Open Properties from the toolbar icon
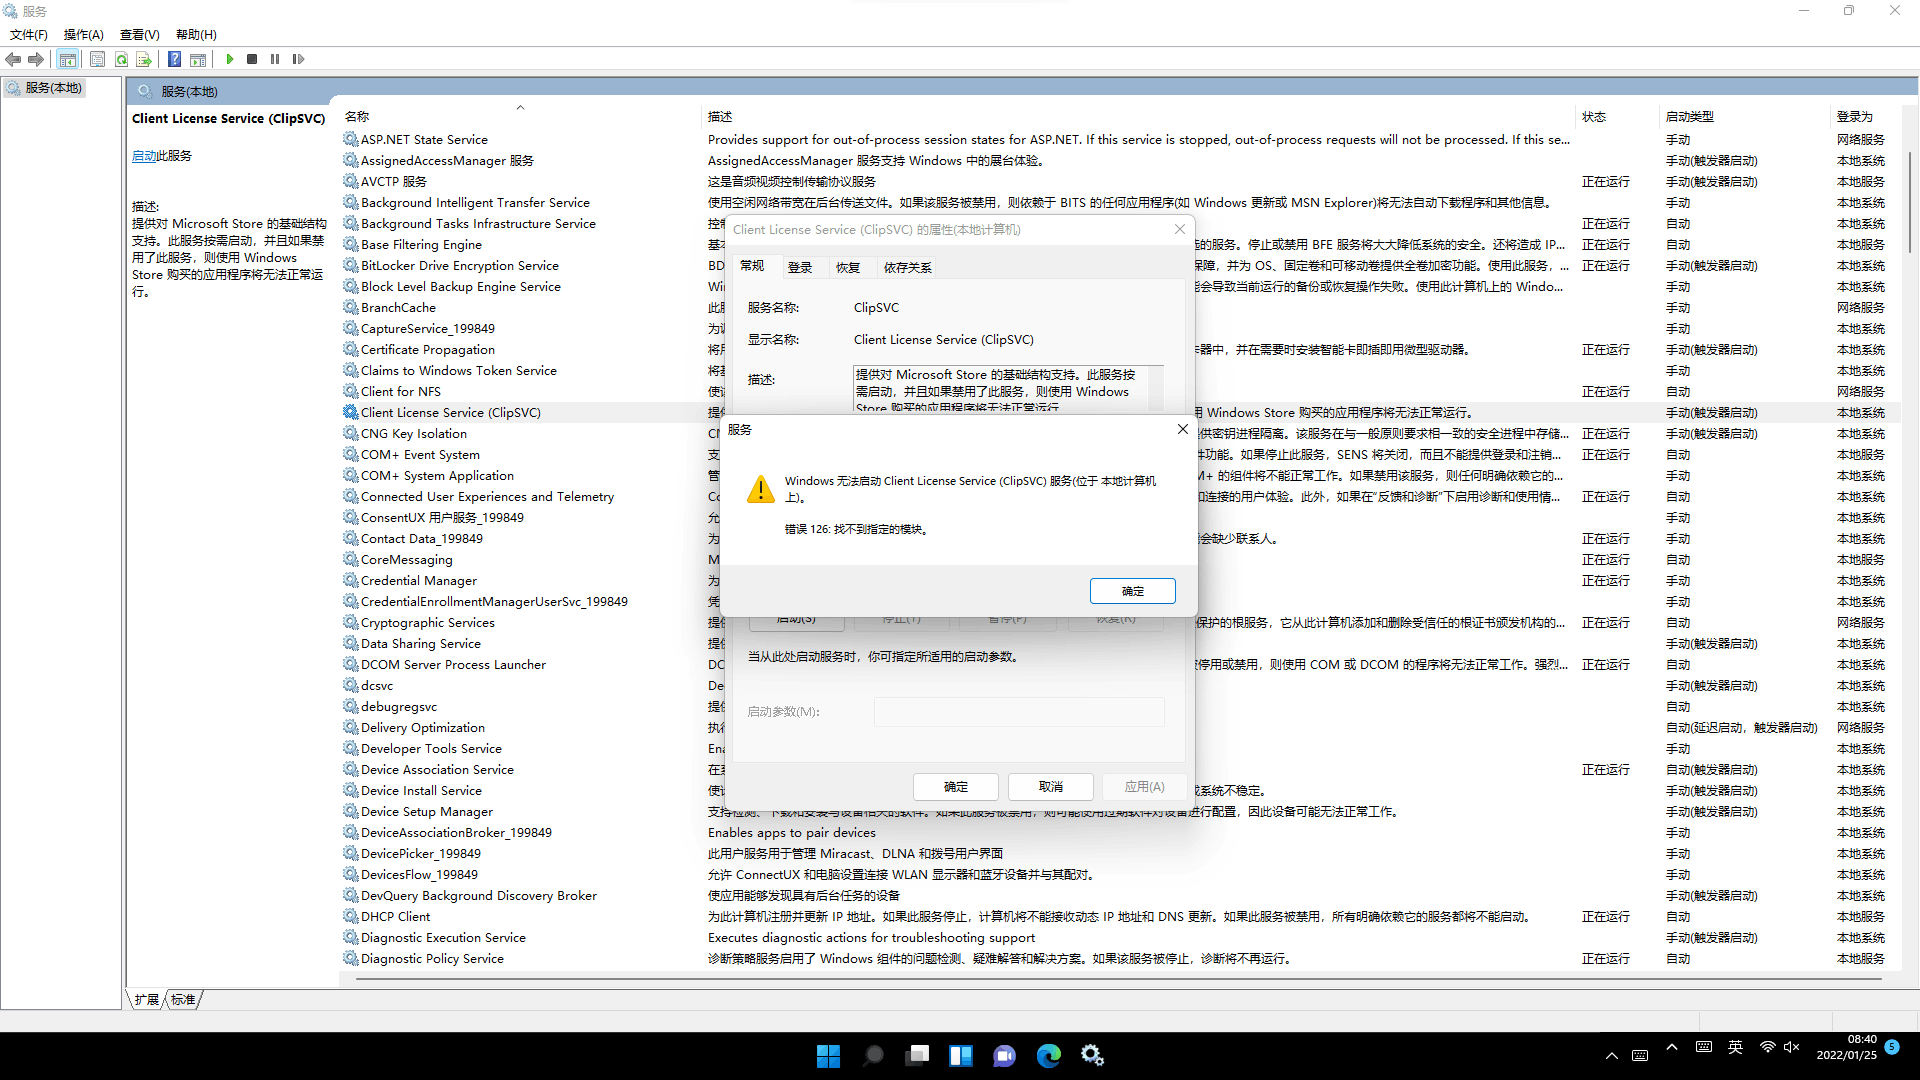This screenshot has width=1920, height=1080. (97, 59)
